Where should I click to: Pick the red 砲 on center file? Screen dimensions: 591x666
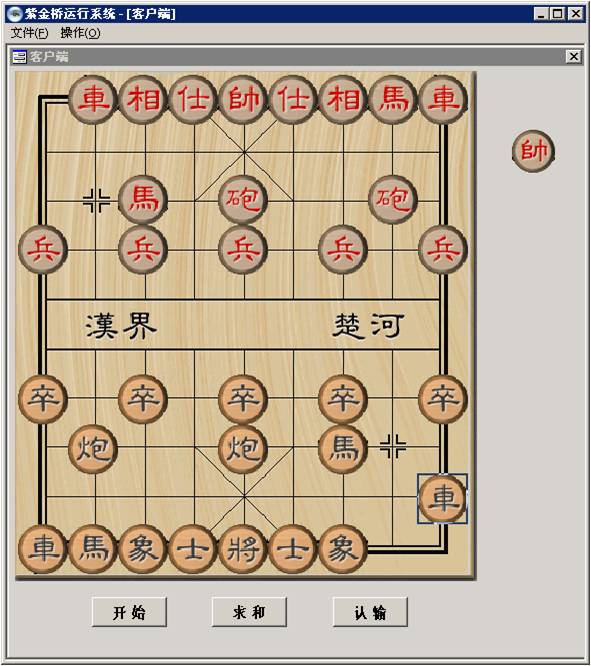243,199
